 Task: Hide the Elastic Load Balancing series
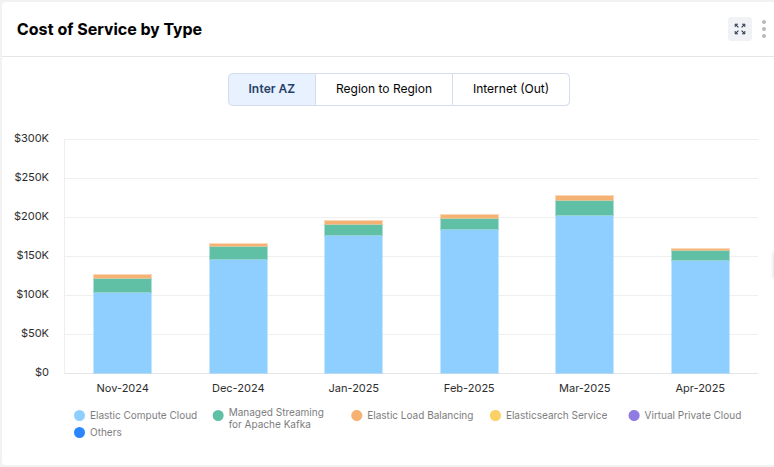click(357, 415)
